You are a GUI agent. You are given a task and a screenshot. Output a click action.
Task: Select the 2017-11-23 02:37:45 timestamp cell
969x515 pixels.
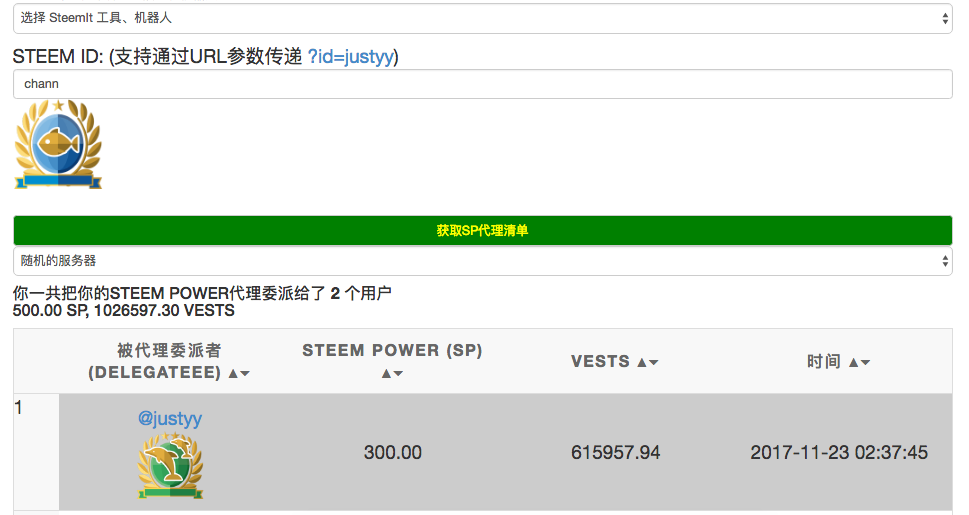(x=839, y=453)
